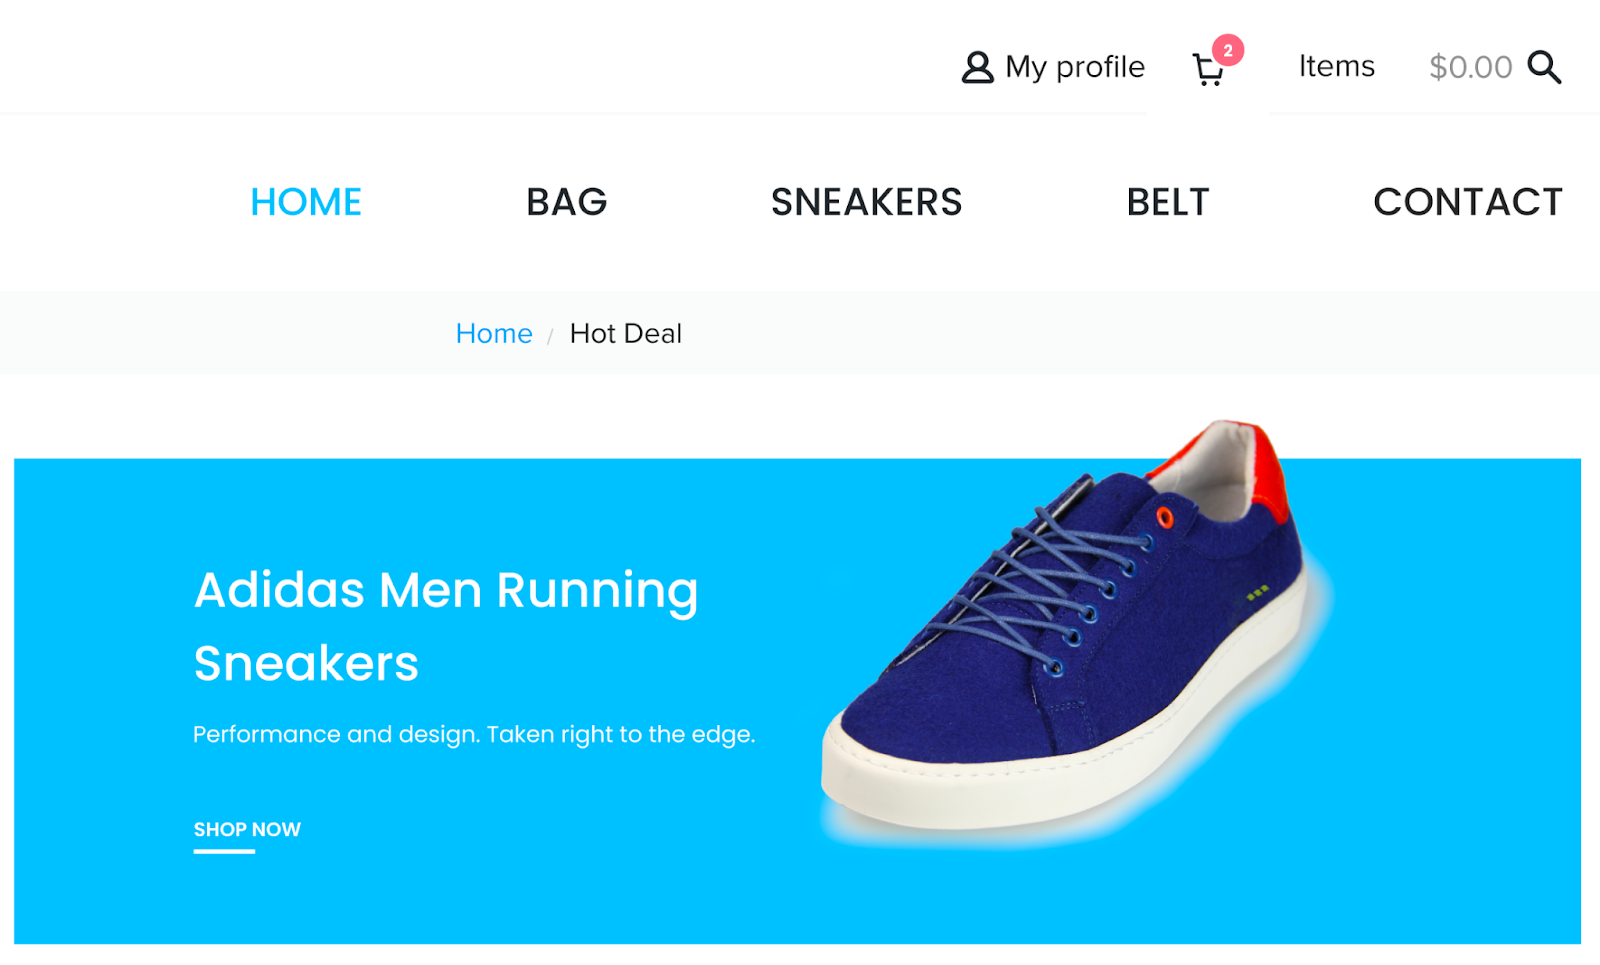The image size is (1600, 965).
Task: Click the Items cart label
Action: point(1336,66)
